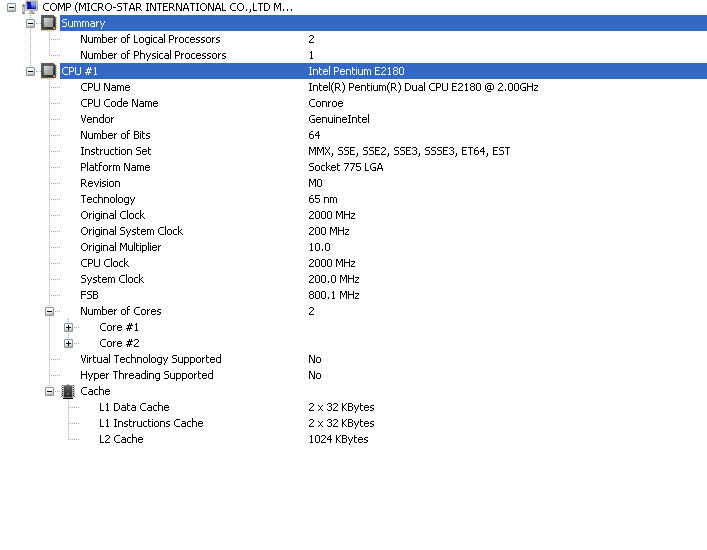Select the Cache tree item
Screen dimensions: 707x550
[x=95, y=391]
